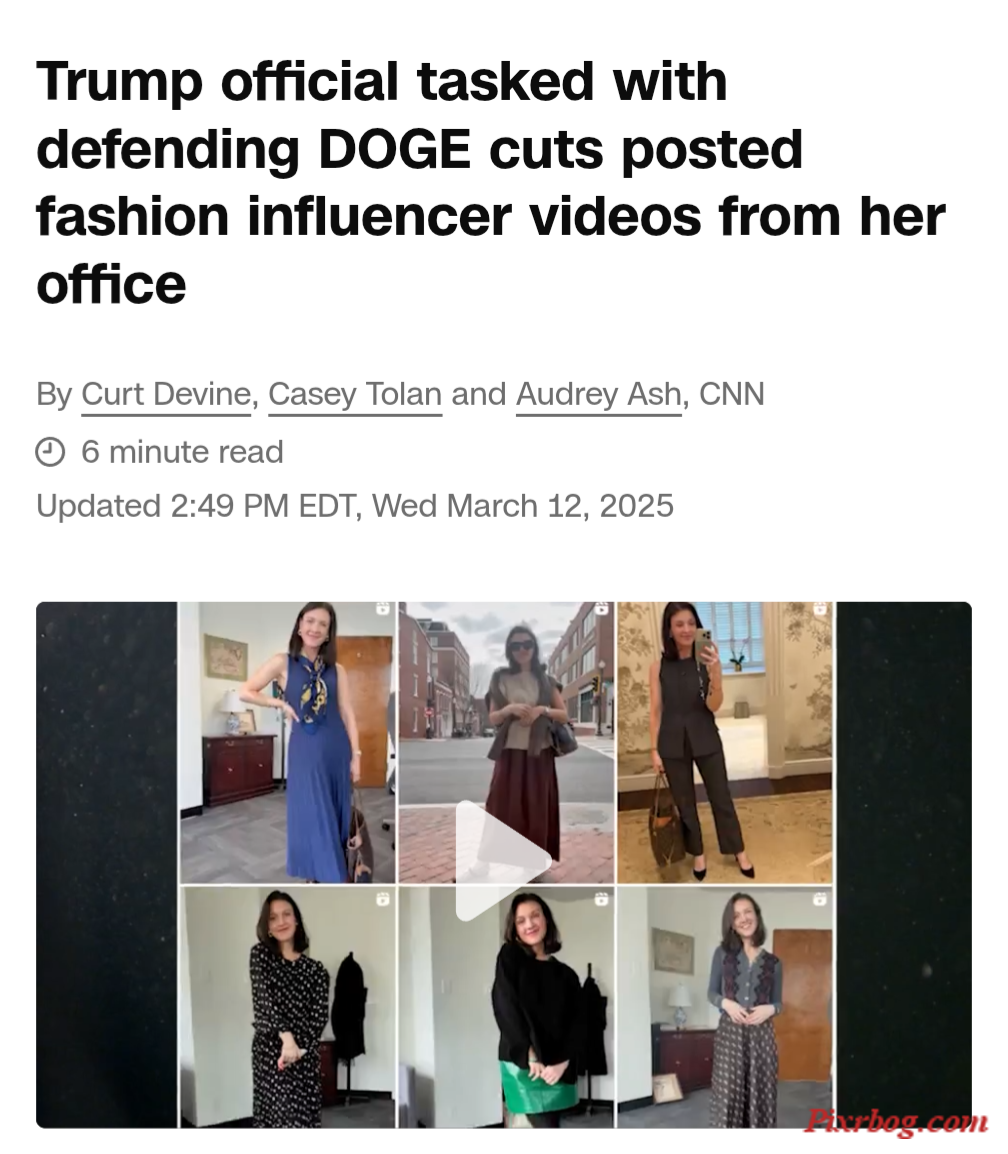Click the article headline about DOGE cuts

491,183
